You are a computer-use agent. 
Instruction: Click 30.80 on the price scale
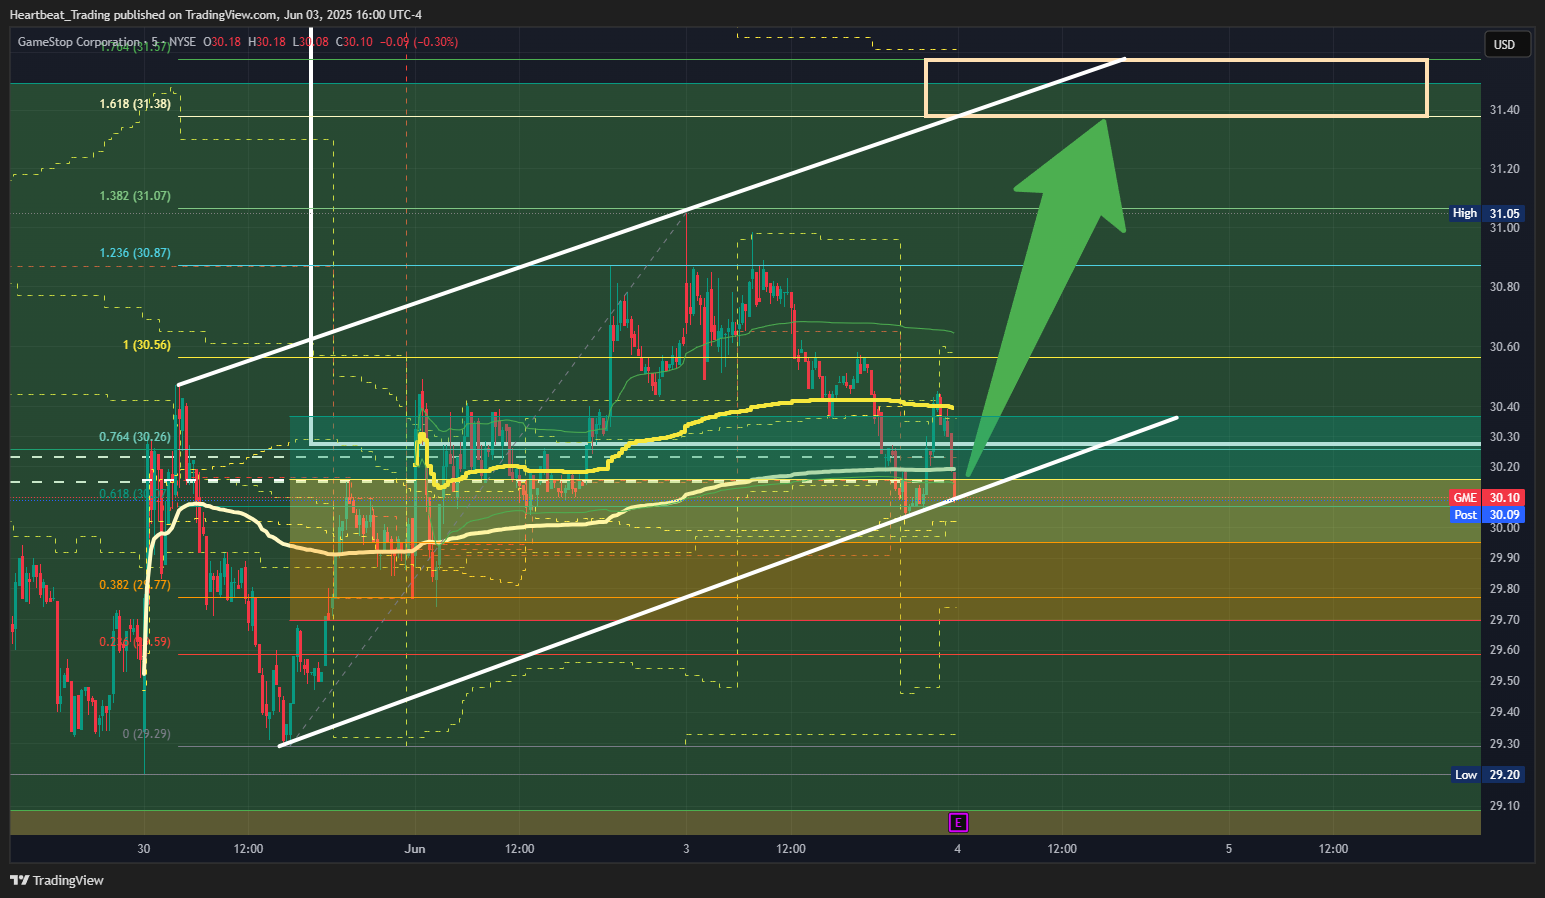click(x=1504, y=287)
